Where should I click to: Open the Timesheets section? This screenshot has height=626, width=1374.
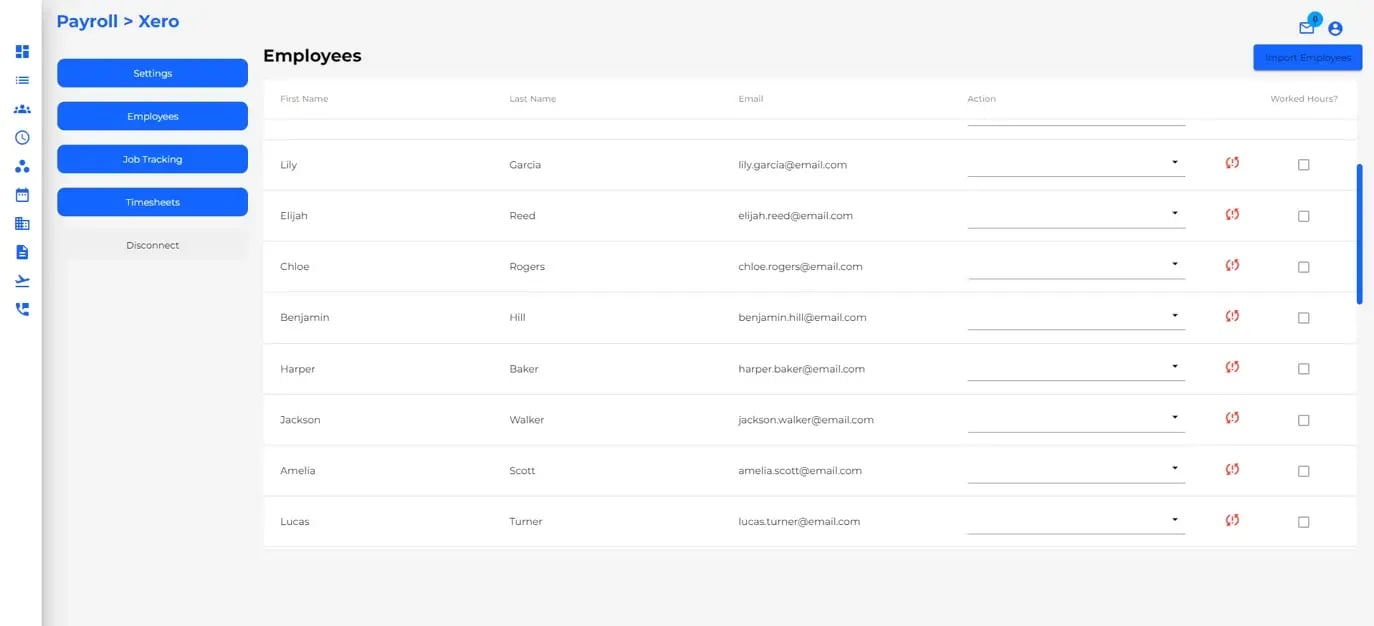pyautogui.click(x=152, y=202)
